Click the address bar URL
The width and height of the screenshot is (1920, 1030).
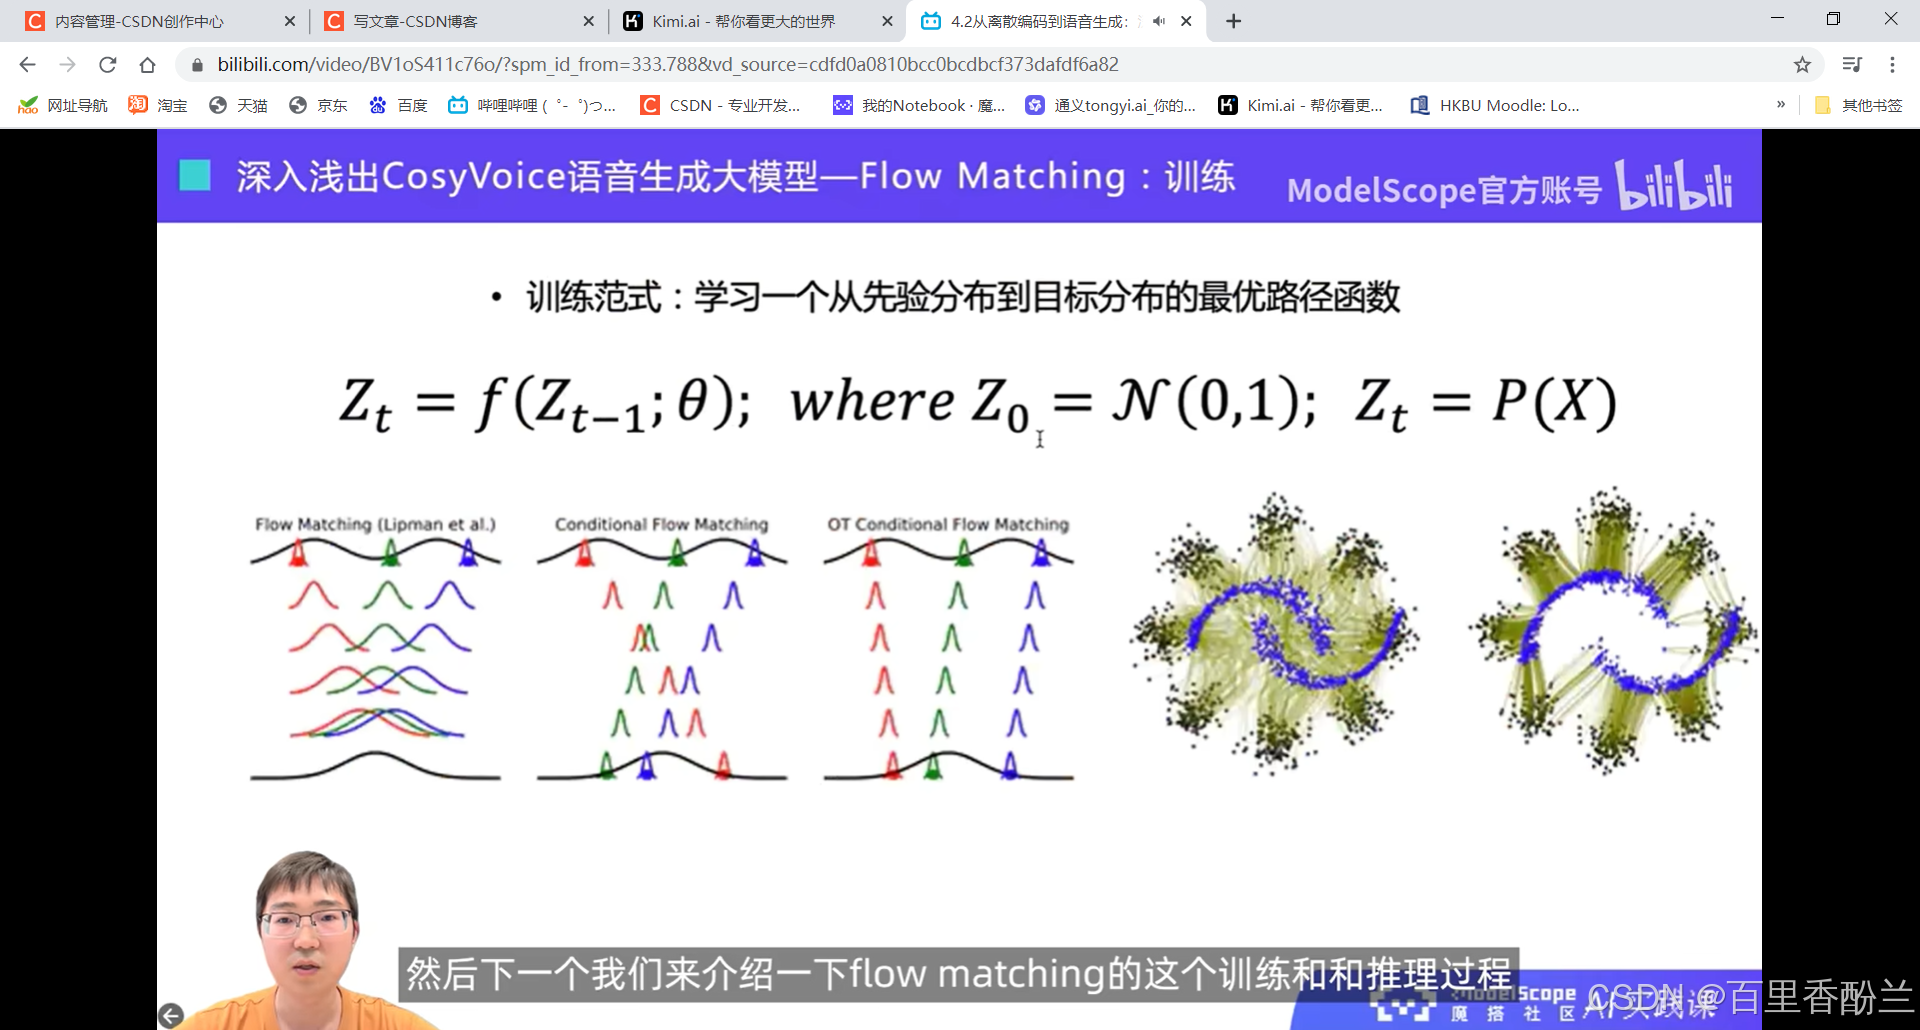pos(668,65)
